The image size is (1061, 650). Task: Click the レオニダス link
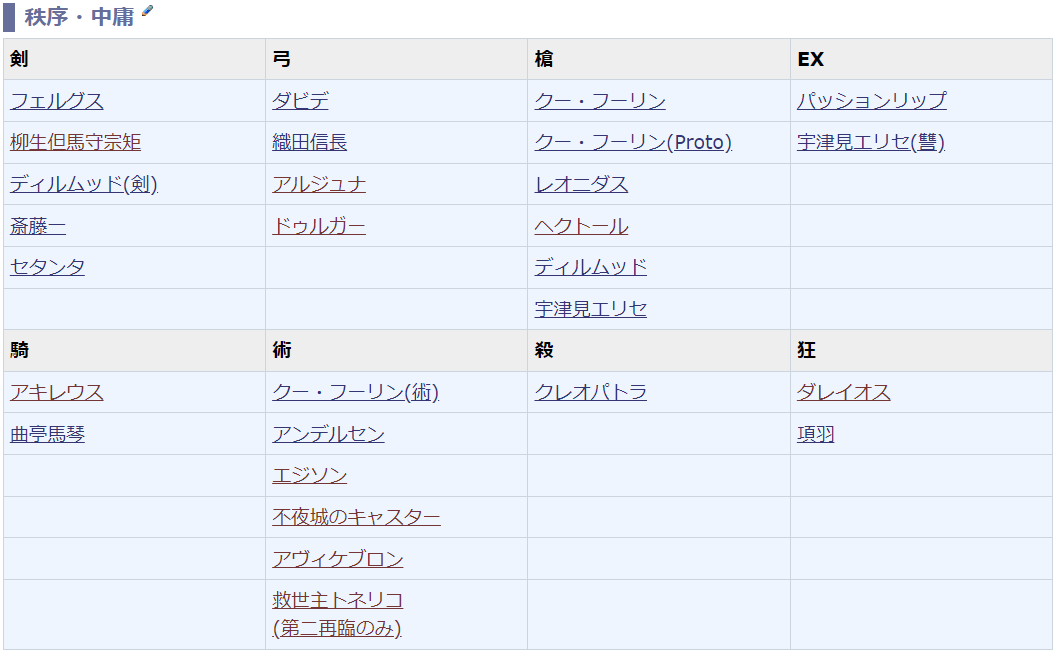581,185
